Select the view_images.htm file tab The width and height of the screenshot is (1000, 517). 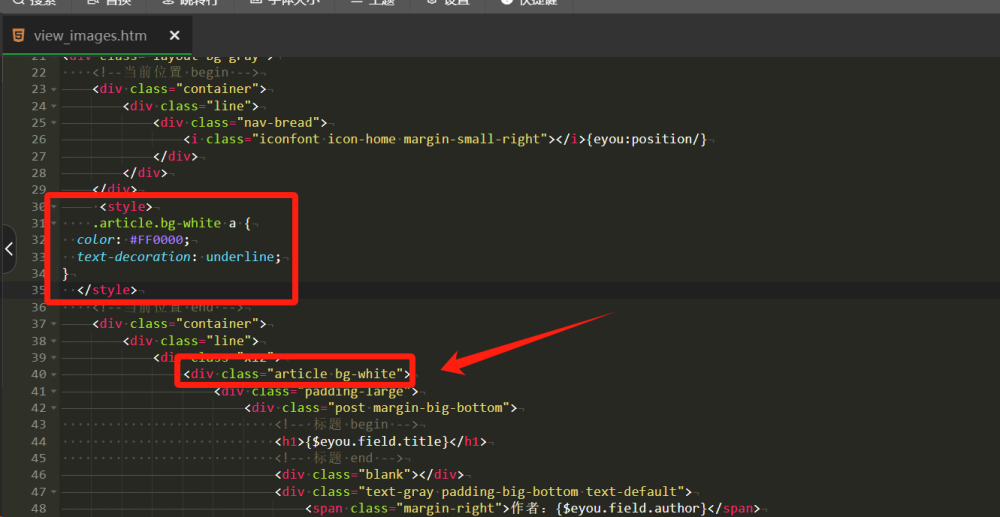[96, 36]
